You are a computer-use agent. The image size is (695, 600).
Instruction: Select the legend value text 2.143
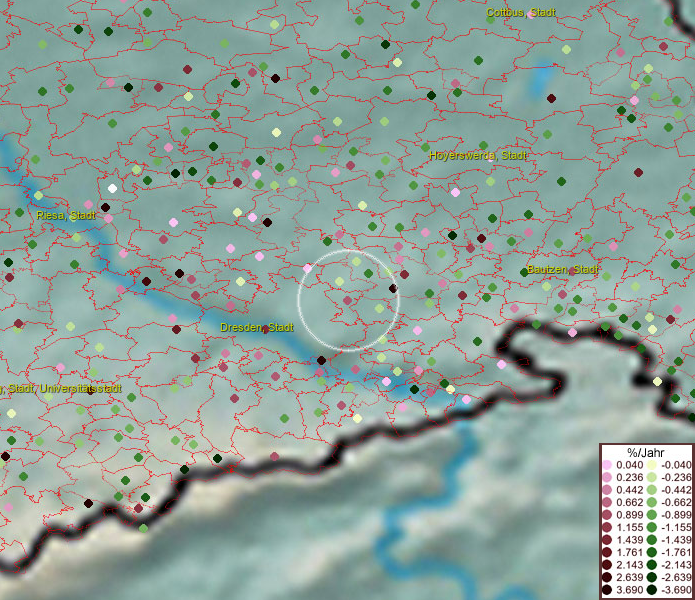click(x=630, y=565)
